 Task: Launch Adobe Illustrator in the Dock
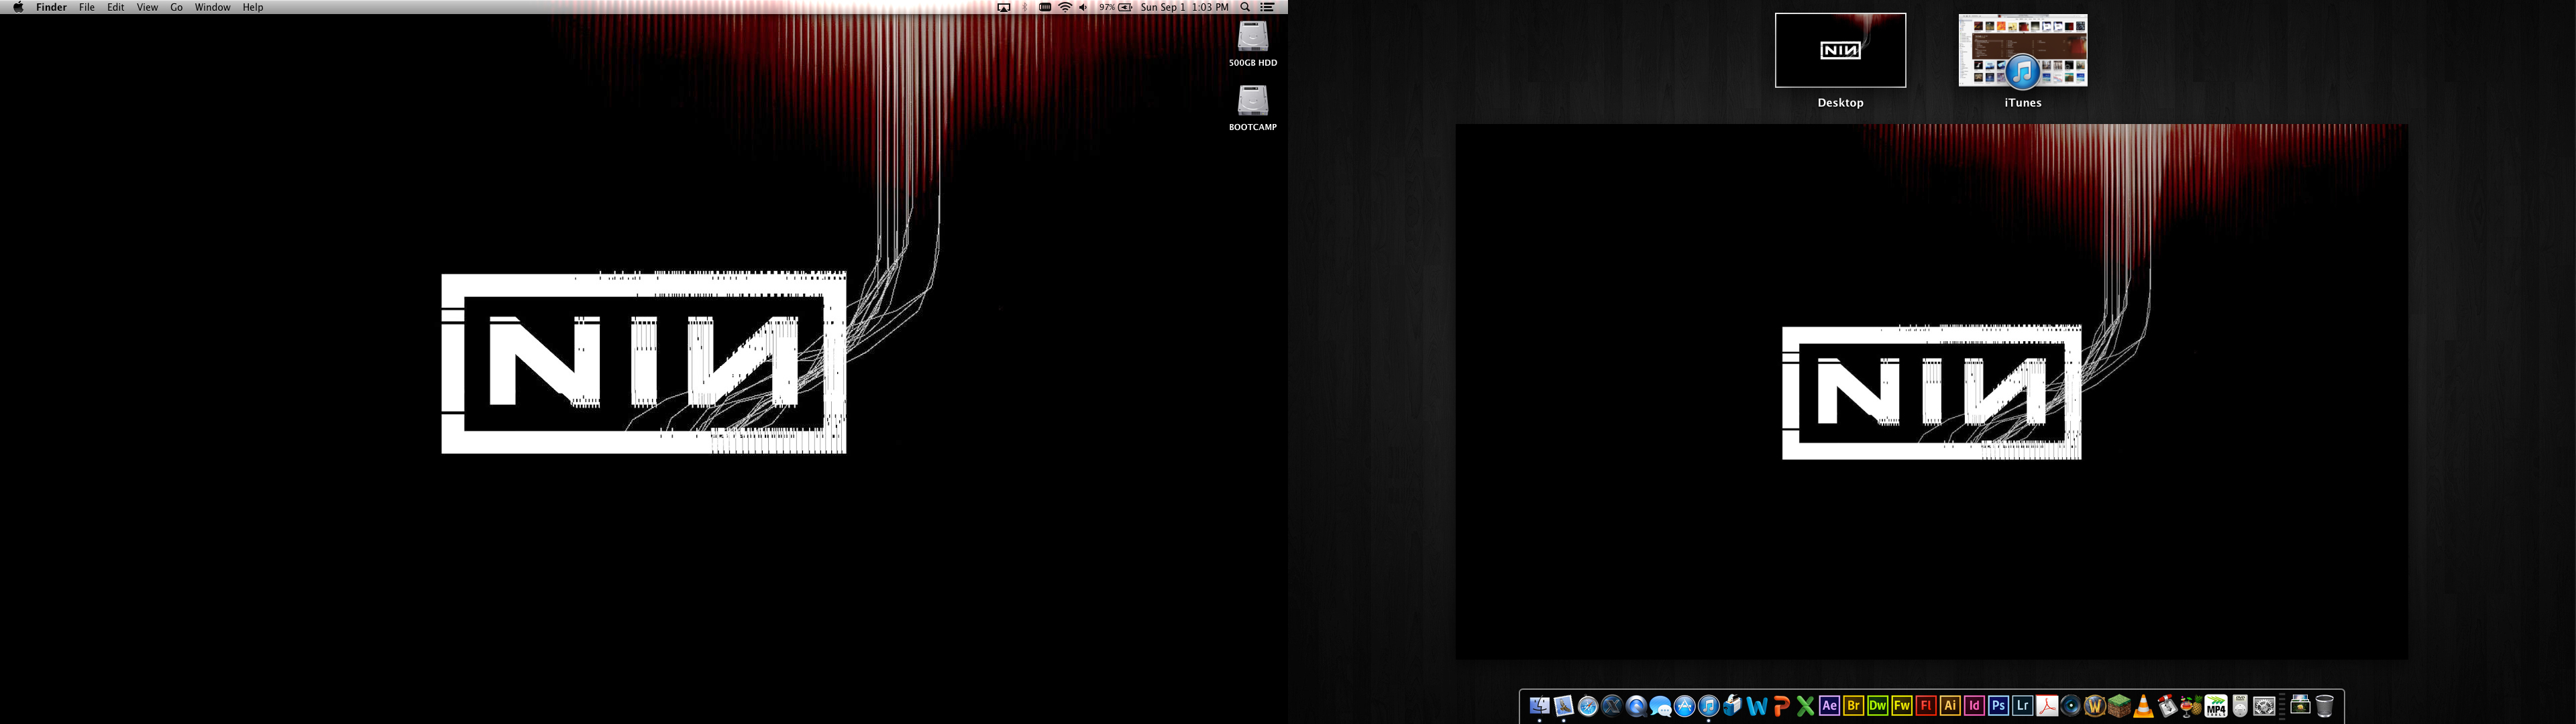pos(1950,706)
